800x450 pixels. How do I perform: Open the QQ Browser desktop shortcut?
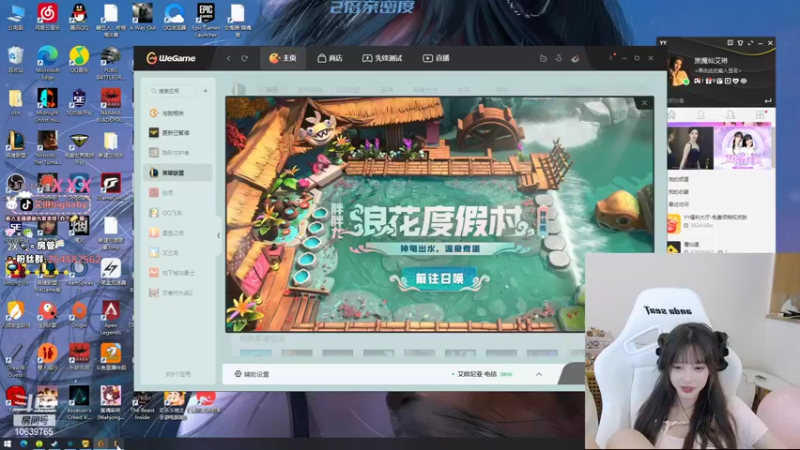pyautogui.click(x=174, y=17)
